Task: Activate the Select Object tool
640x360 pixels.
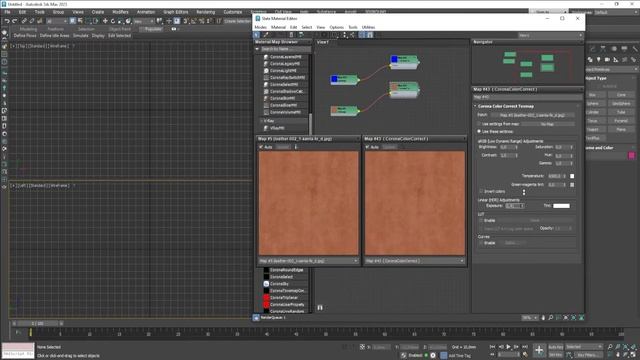Action: click(73, 21)
